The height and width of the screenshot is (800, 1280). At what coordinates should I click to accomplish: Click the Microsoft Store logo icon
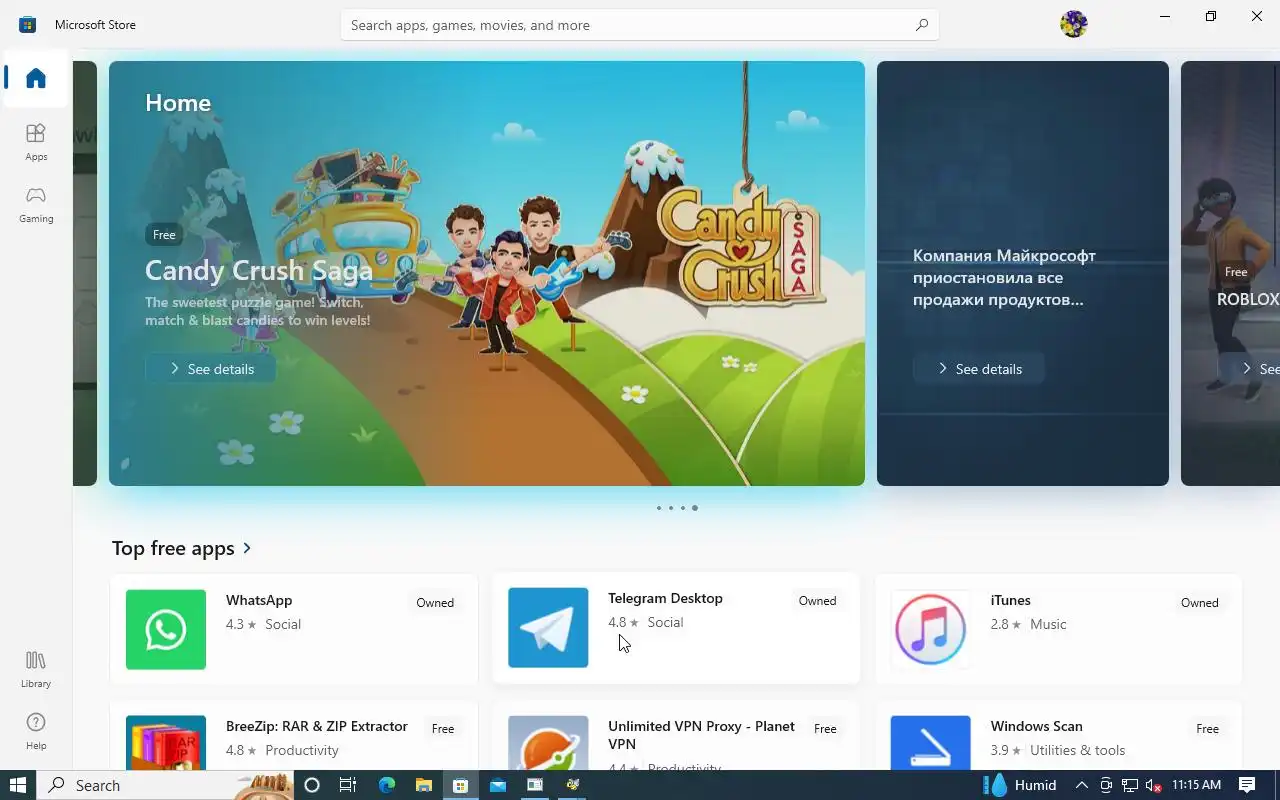27,24
